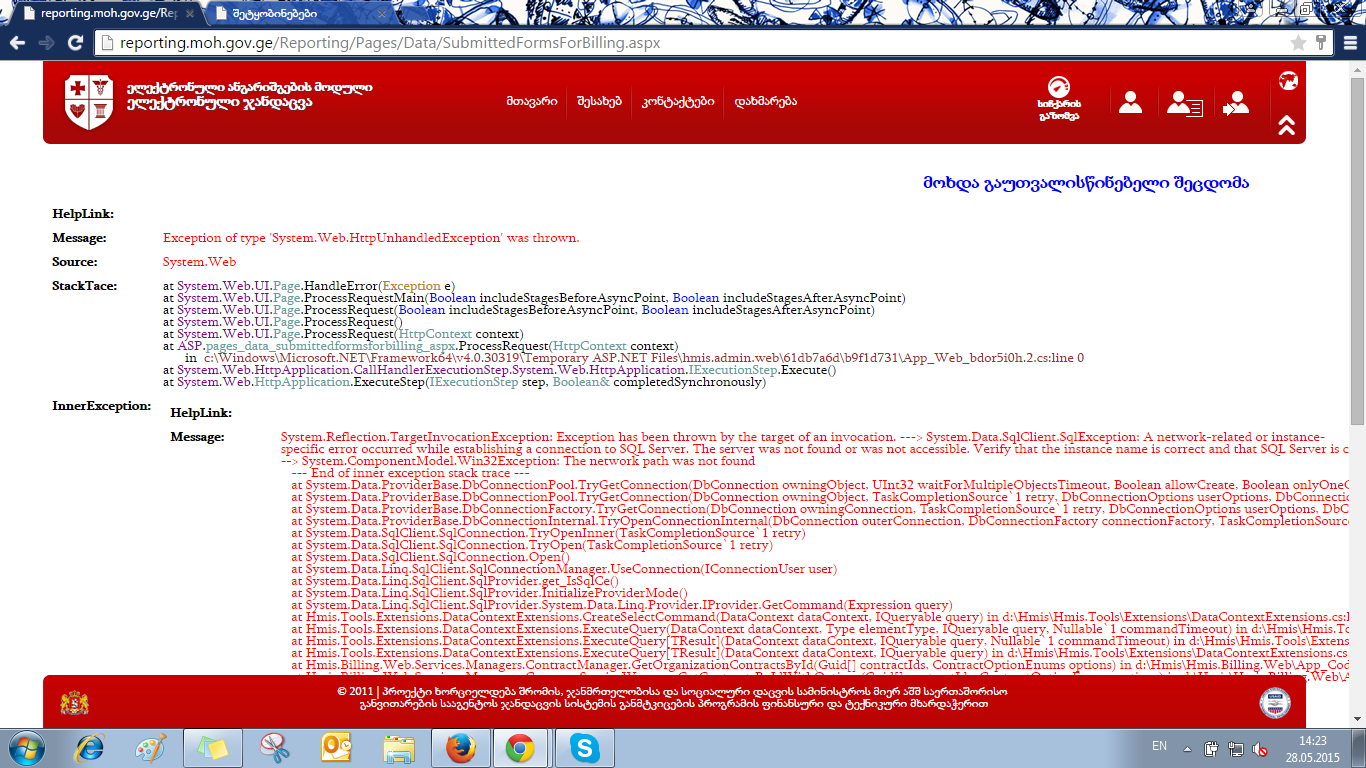Viewport: 1366px width, 768px height.
Task: Open the შესახებ menu item
Action: 598,102
